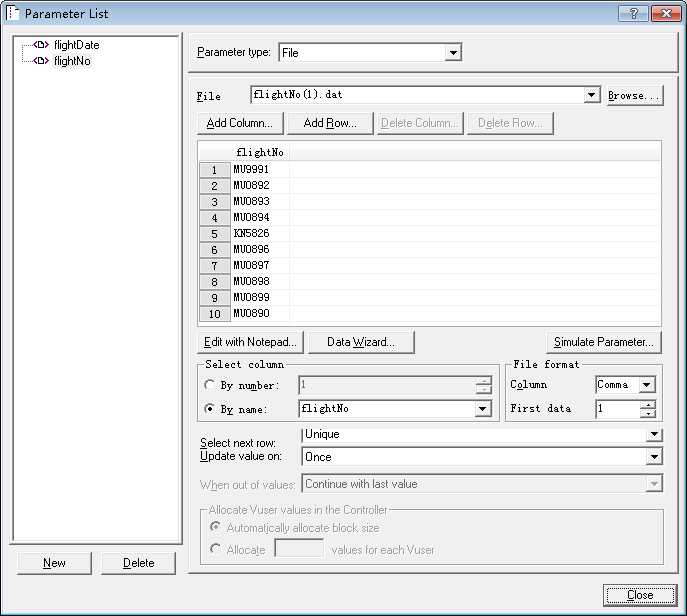Open Edit with Notepad
687x616 pixels.
pyautogui.click(x=250, y=342)
